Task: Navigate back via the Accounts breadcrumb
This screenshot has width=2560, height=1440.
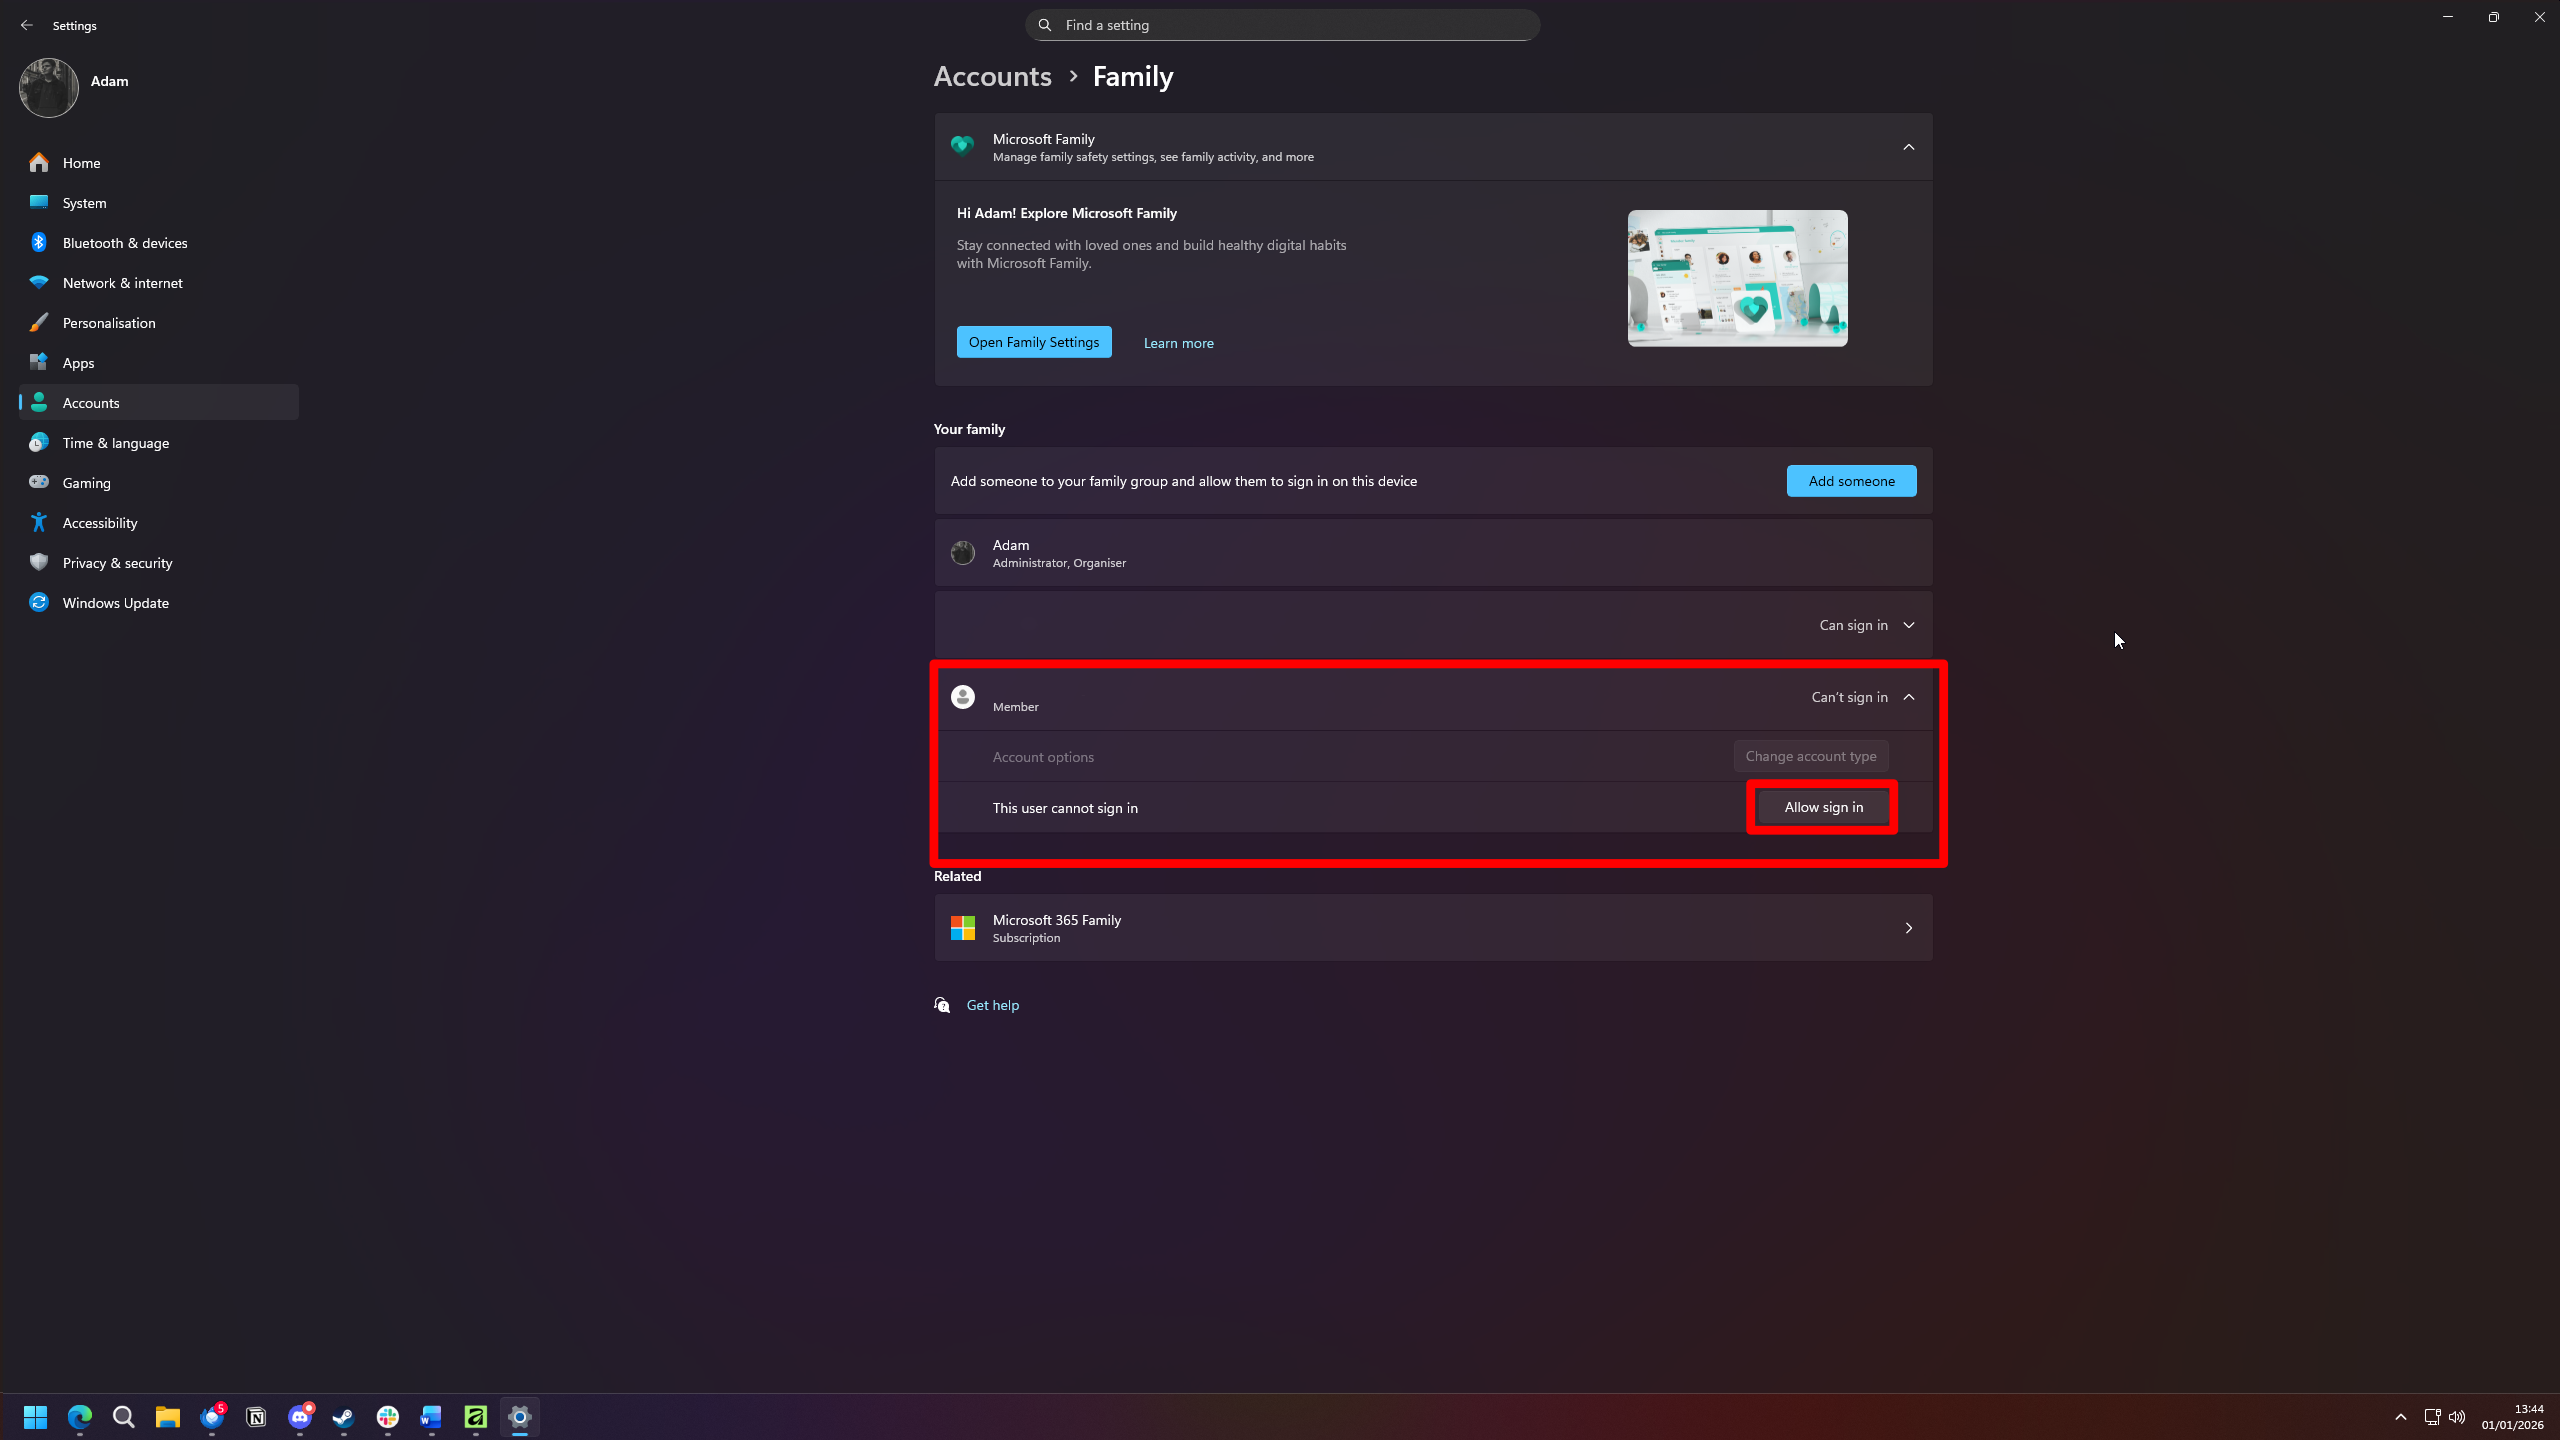Action: [x=991, y=75]
